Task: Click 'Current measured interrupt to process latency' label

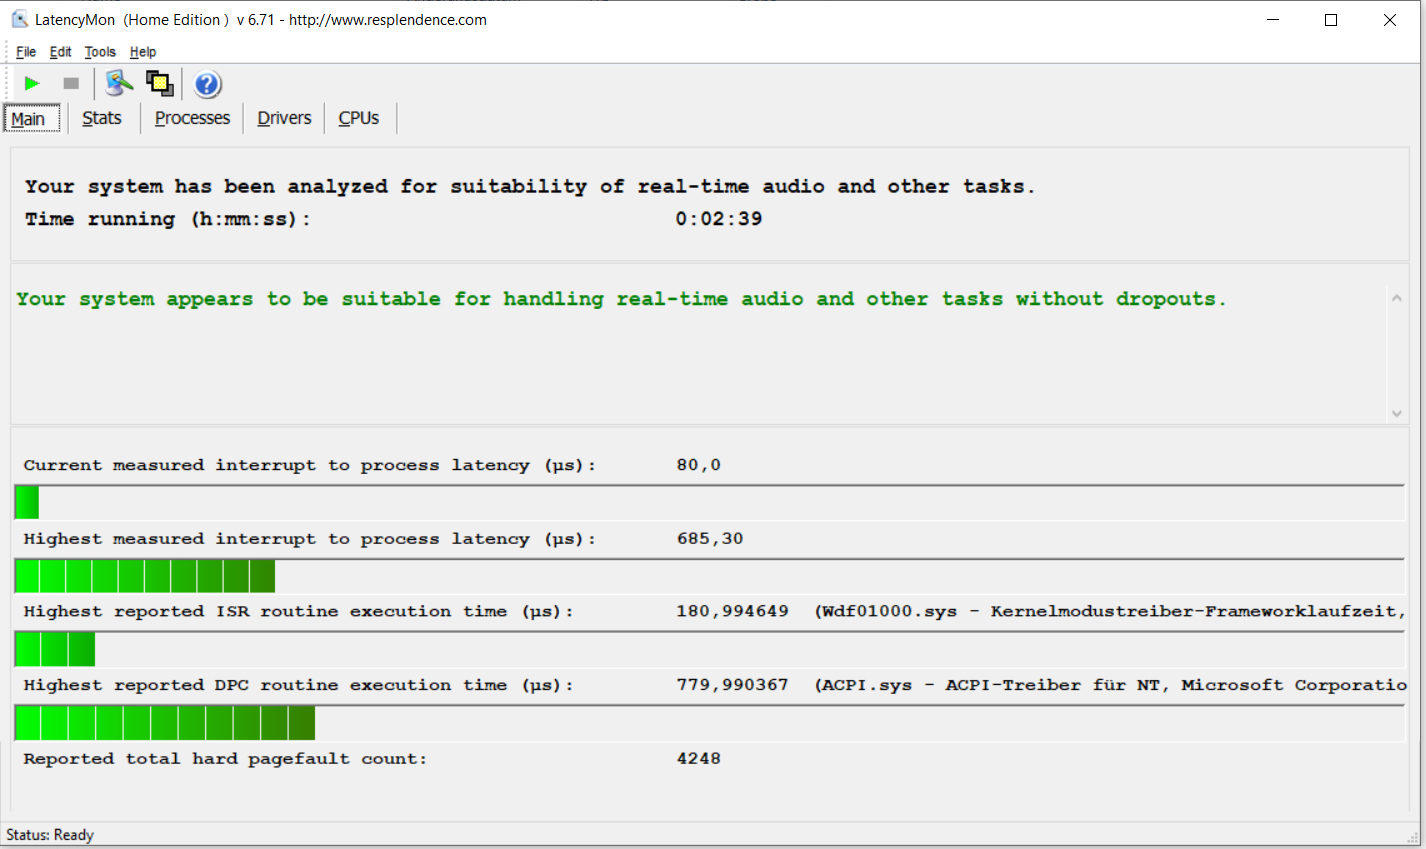Action: [310, 466]
